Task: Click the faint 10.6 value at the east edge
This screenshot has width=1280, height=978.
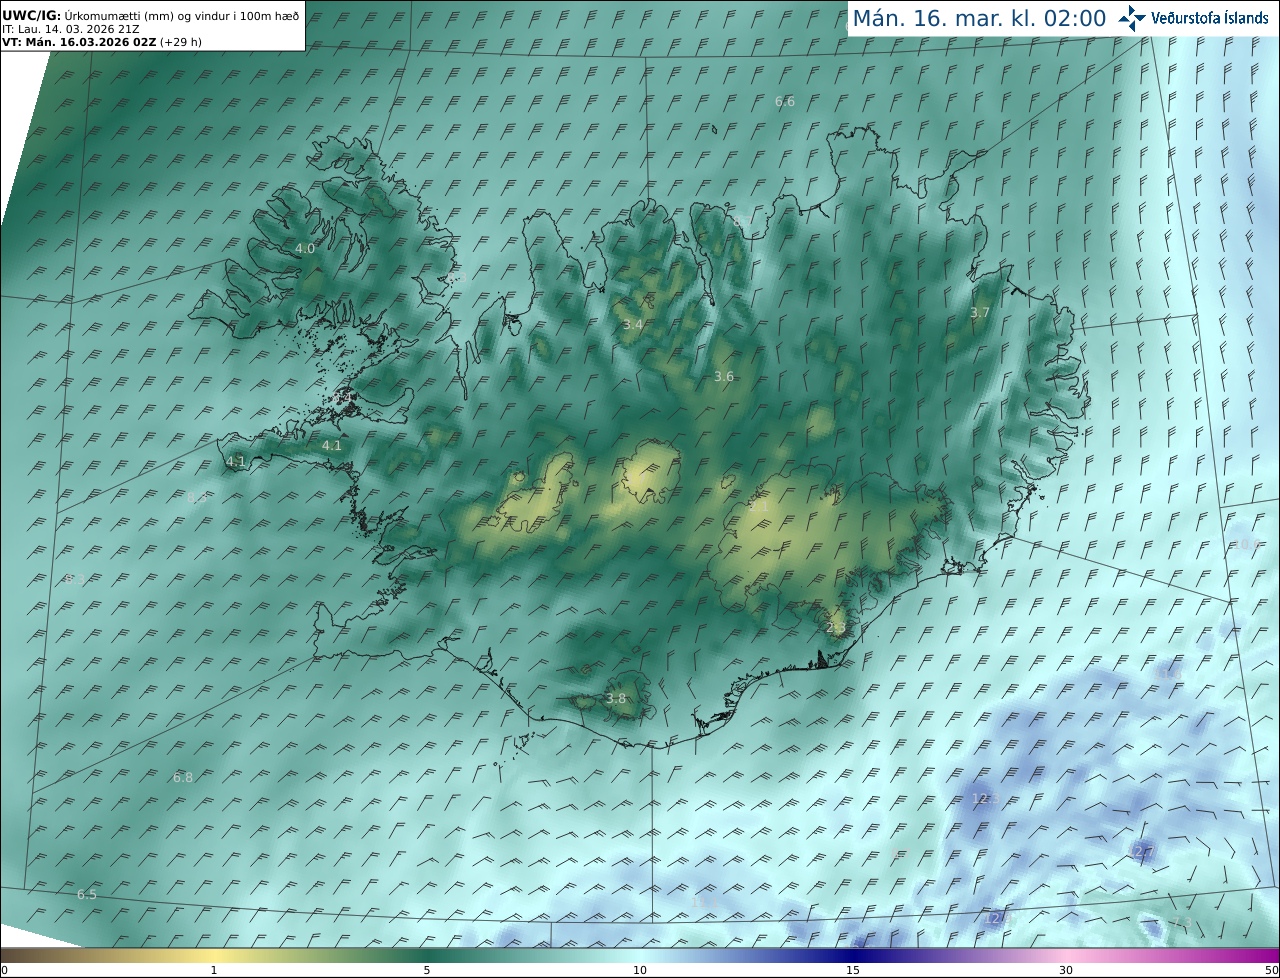Action: [x=1246, y=544]
